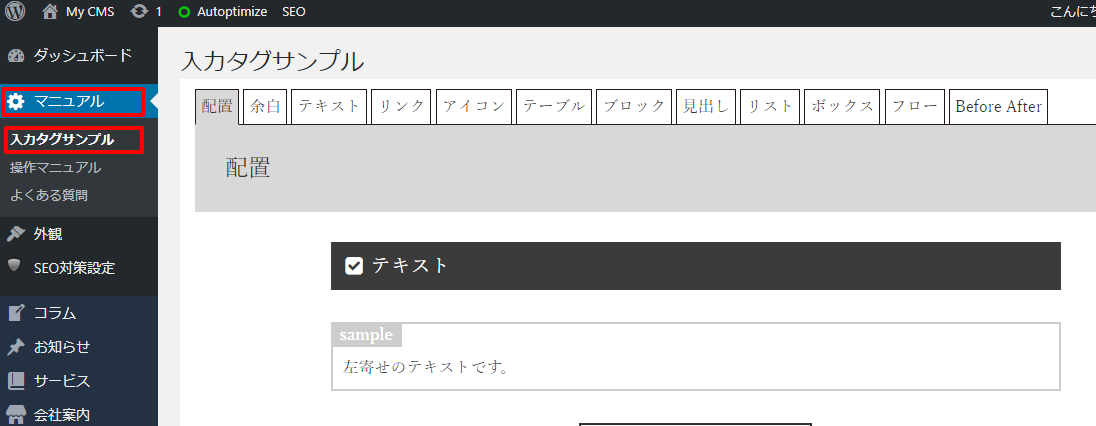Image resolution: width=1096 pixels, height=426 pixels.
Task: Open the コラム edit icon
Action: pos(16,313)
